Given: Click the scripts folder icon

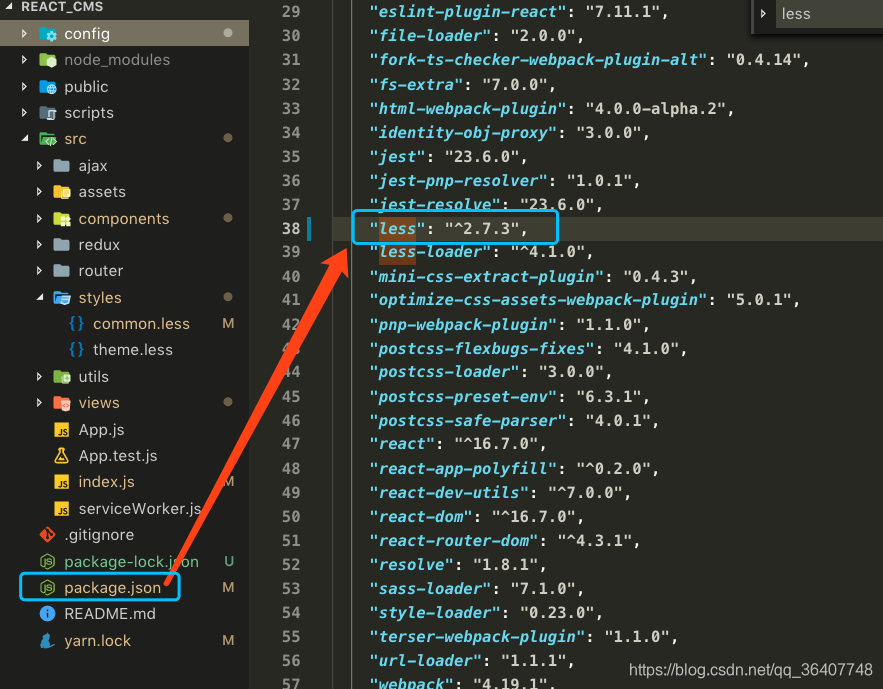Looking at the screenshot, I should [48, 113].
